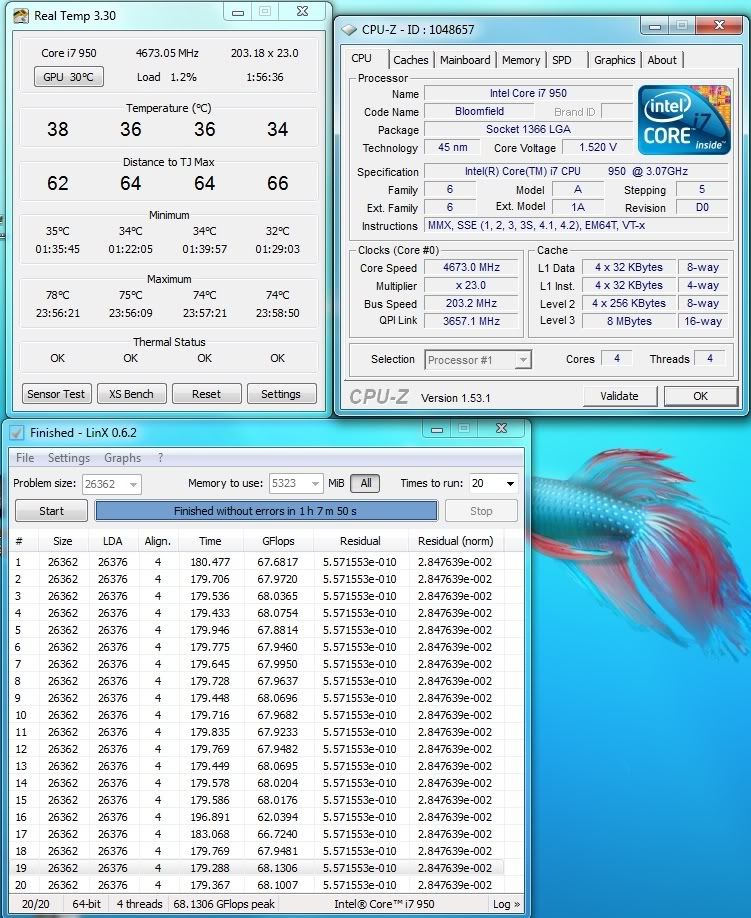Click the XS Bench button

tap(131, 394)
